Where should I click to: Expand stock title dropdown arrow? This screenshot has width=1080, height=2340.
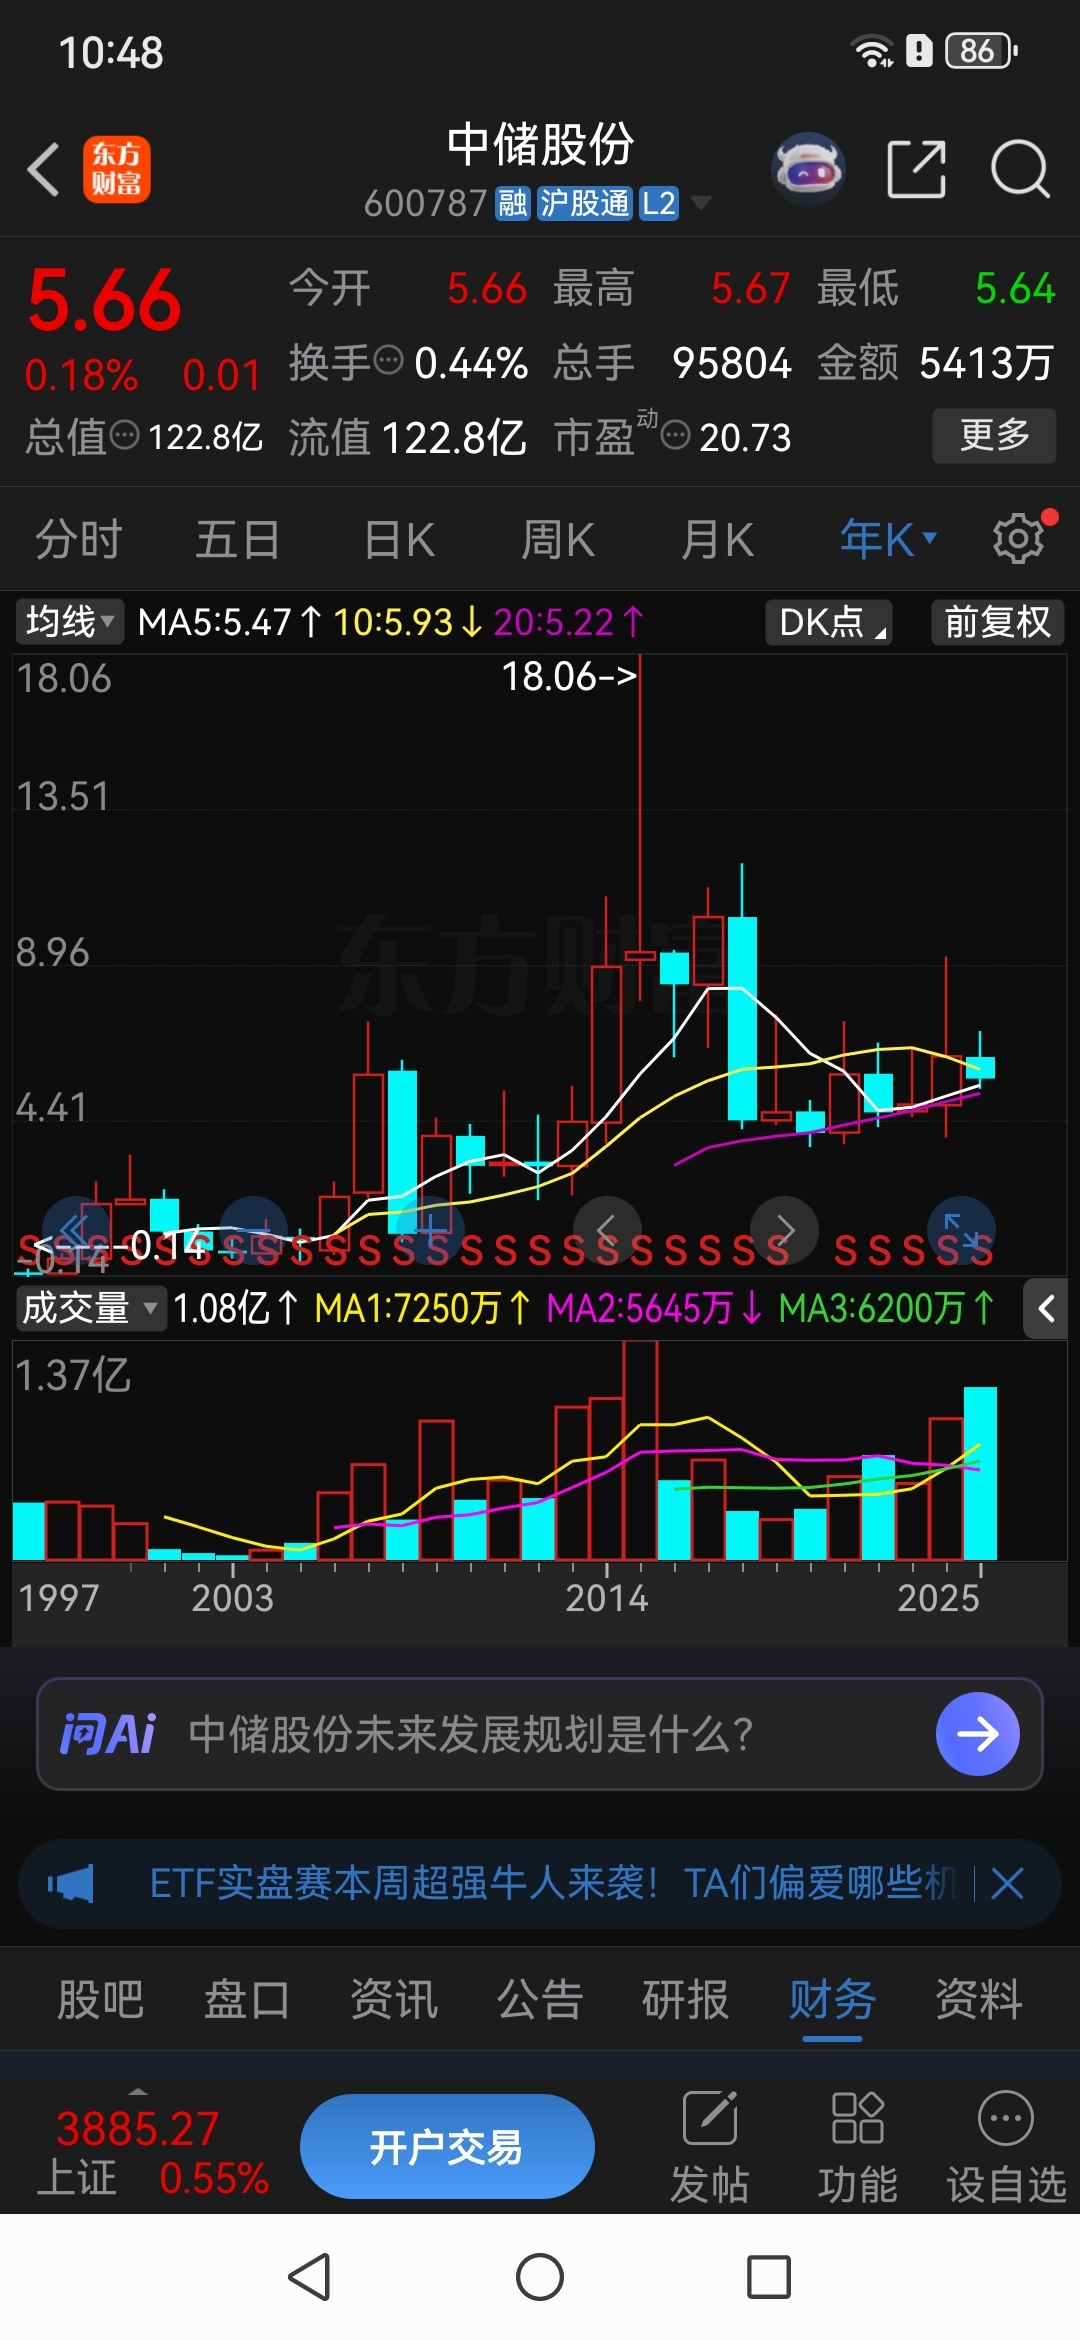pos(702,203)
